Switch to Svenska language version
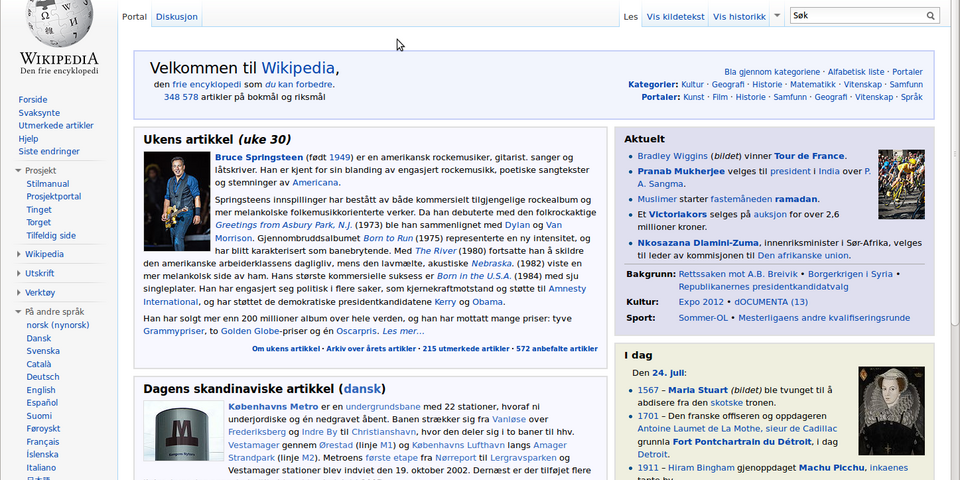This screenshot has width=960, height=480. click(43, 351)
